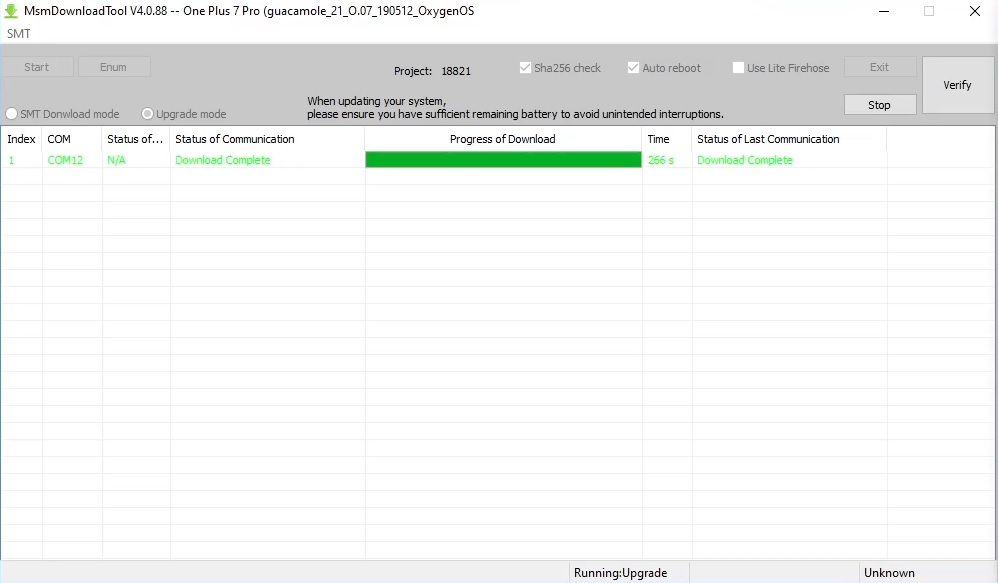Click the Project number 18821
Viewport: 998px width, 583px height.
coord(456,71)
